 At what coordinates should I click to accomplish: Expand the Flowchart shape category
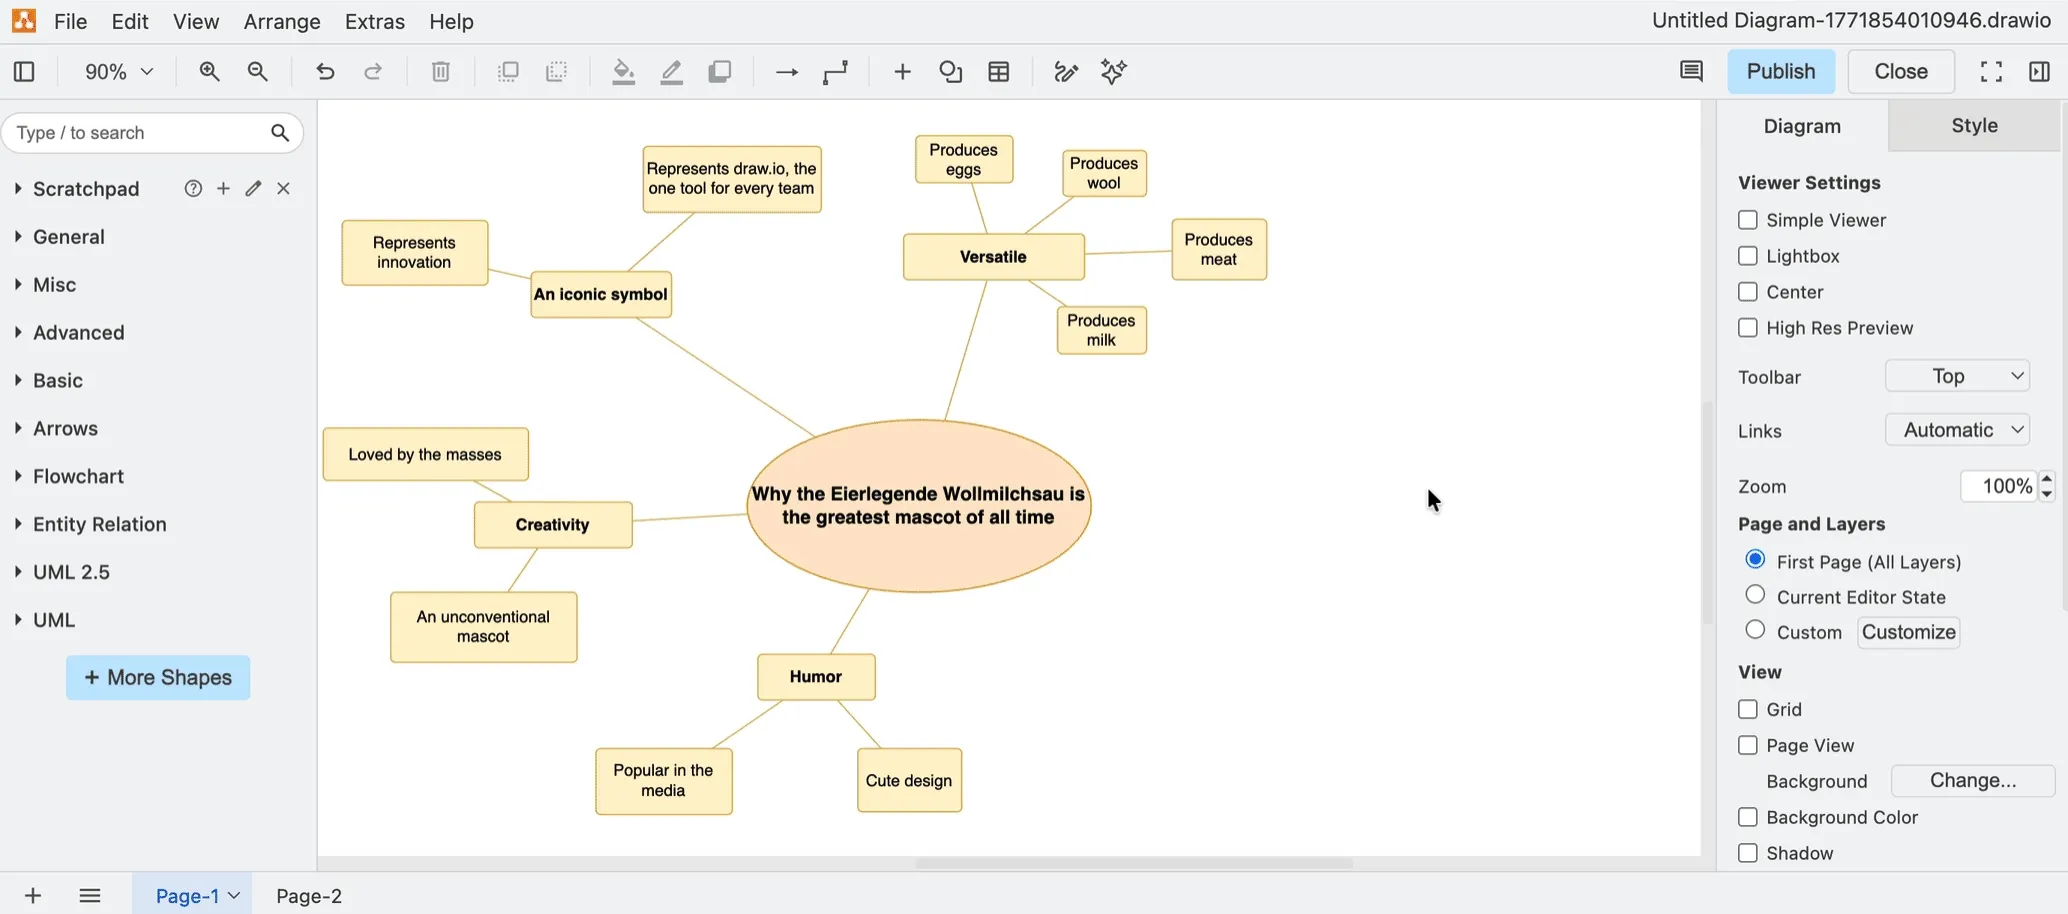tap(78, 476)
